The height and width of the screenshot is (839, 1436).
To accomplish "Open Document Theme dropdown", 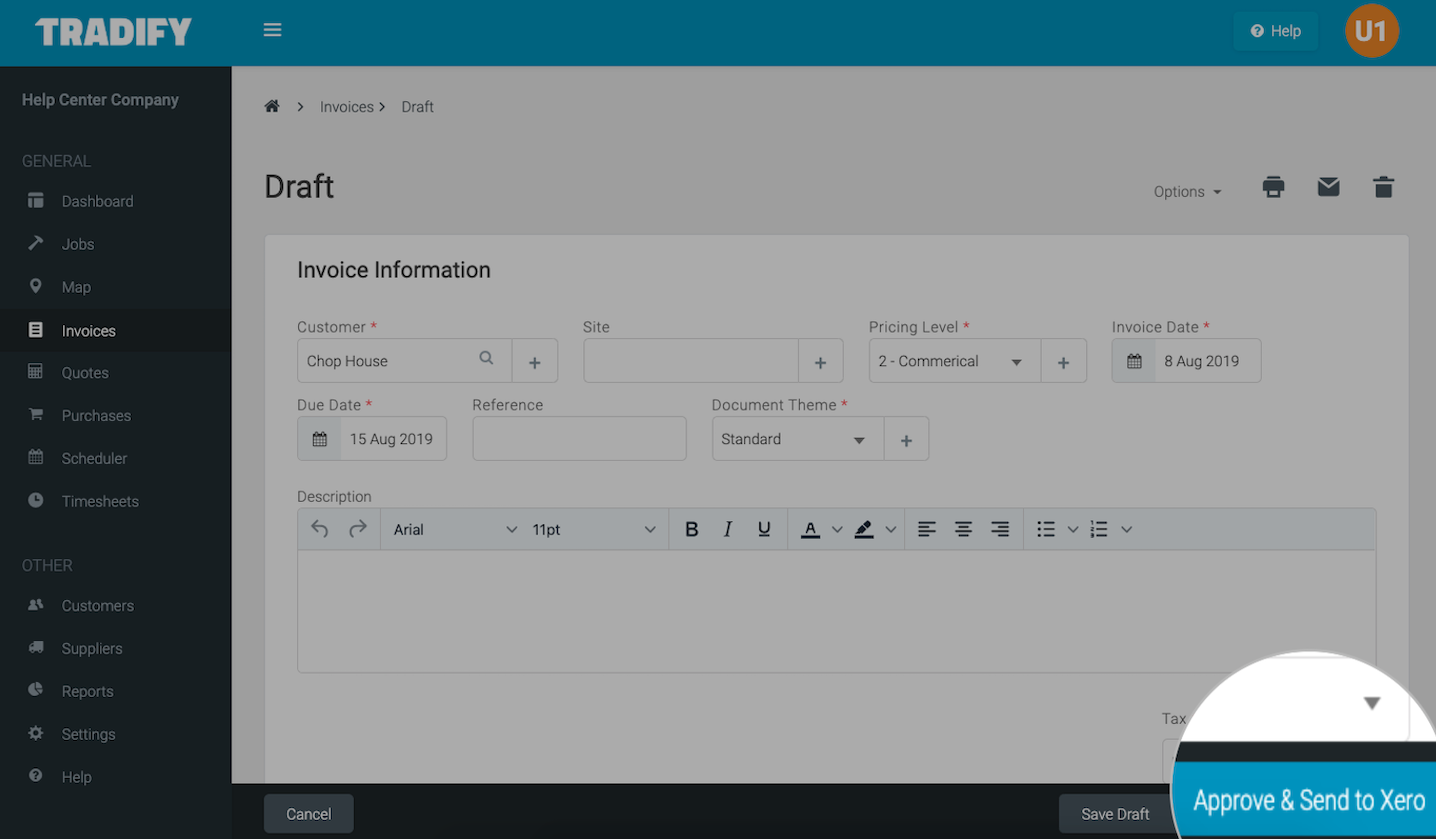I will coord(797,439).
